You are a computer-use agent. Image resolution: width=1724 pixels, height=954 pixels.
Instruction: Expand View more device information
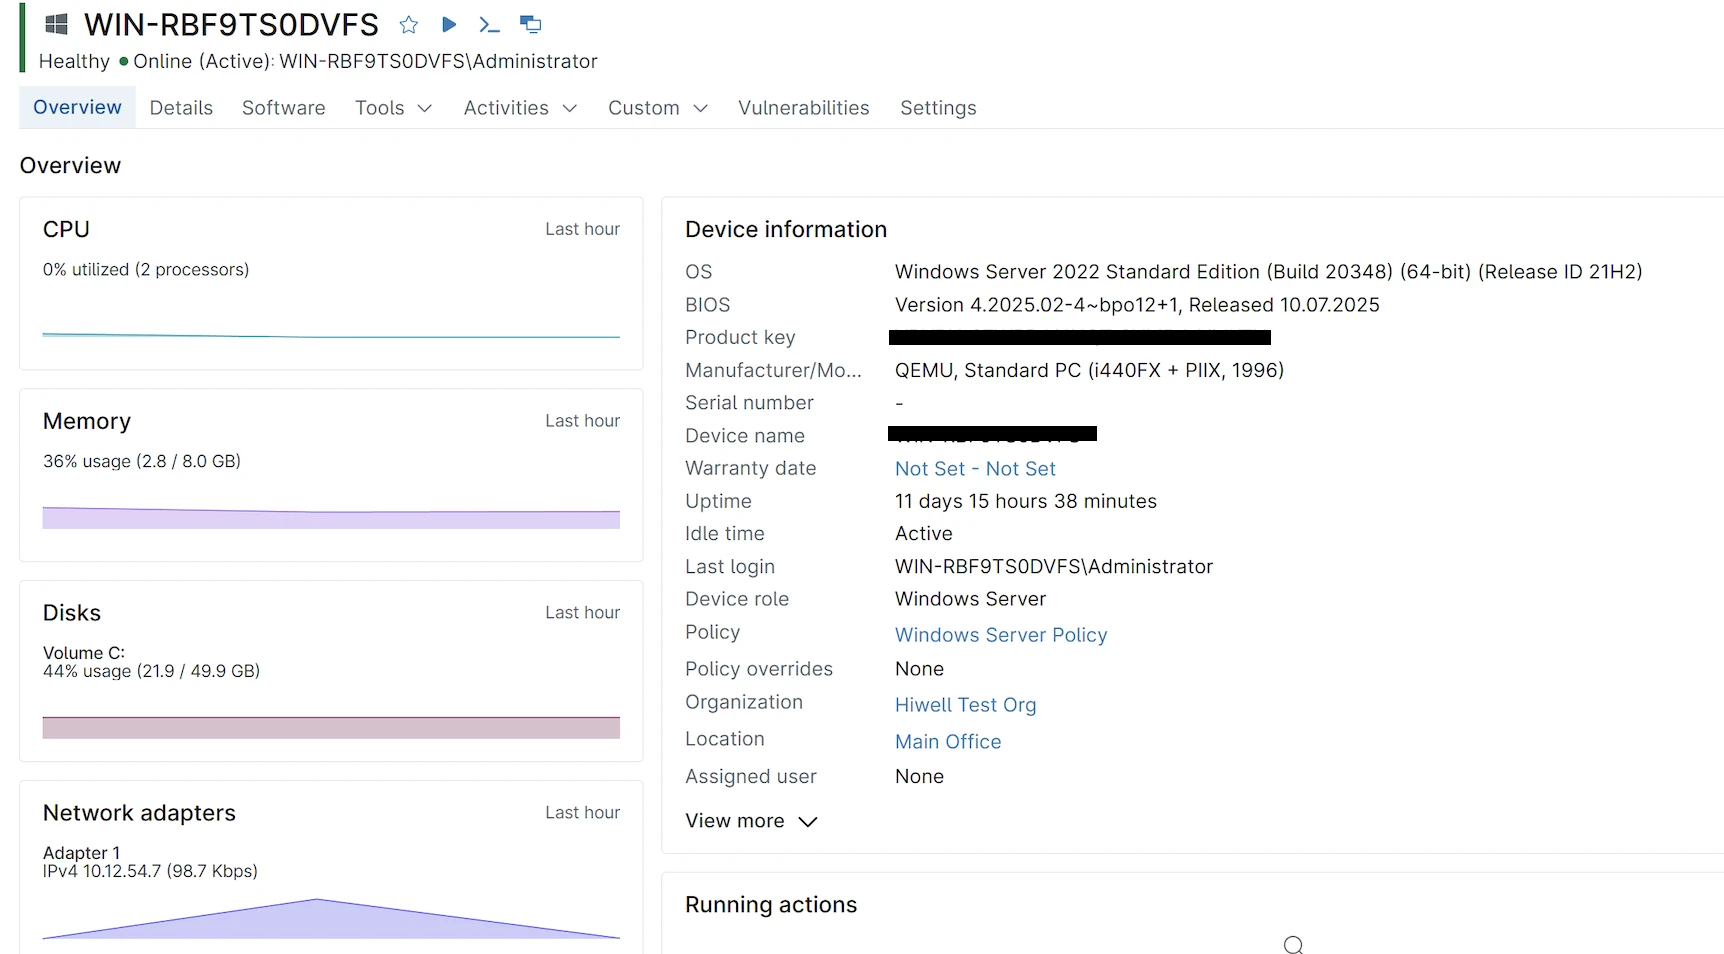click(751, 821)
